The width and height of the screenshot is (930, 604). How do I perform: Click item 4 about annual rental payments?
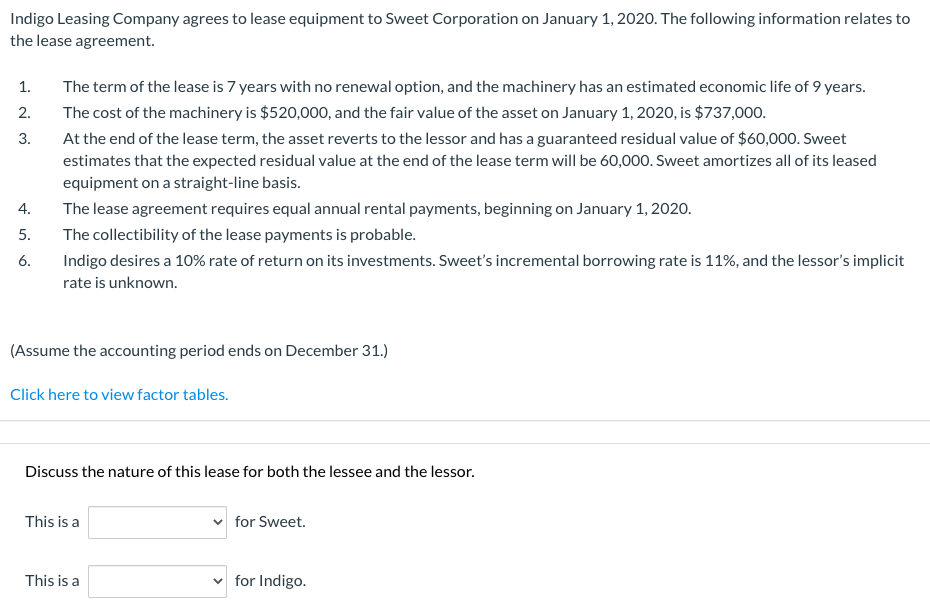coord(377,208)
